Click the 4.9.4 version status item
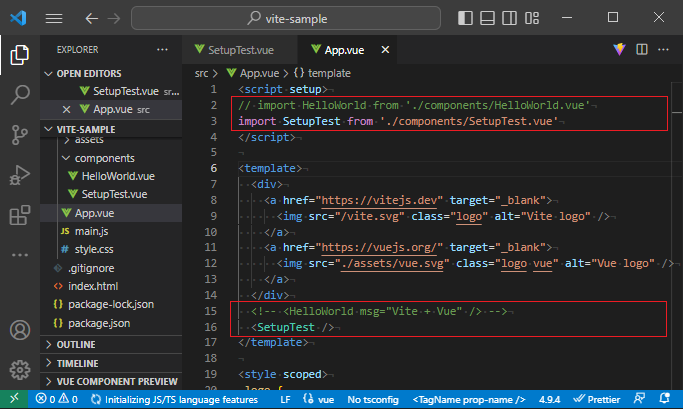Screen dimensions: 683x409 549,399
